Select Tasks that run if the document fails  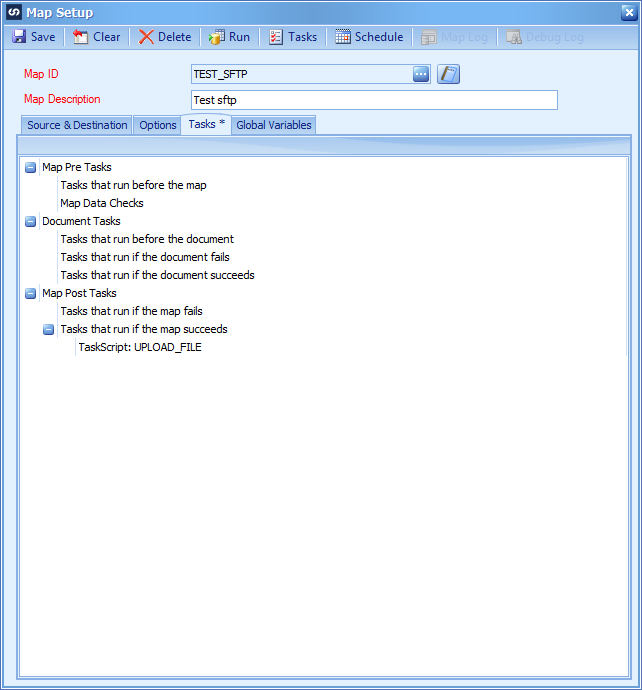[x=145, y=257]
